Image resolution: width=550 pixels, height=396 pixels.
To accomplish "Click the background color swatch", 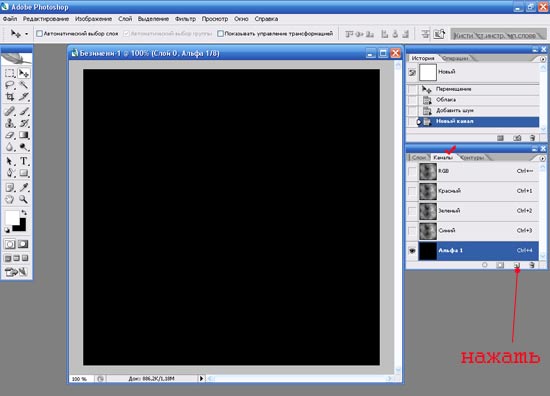I will pyautogui.click(x=22, y=227).
